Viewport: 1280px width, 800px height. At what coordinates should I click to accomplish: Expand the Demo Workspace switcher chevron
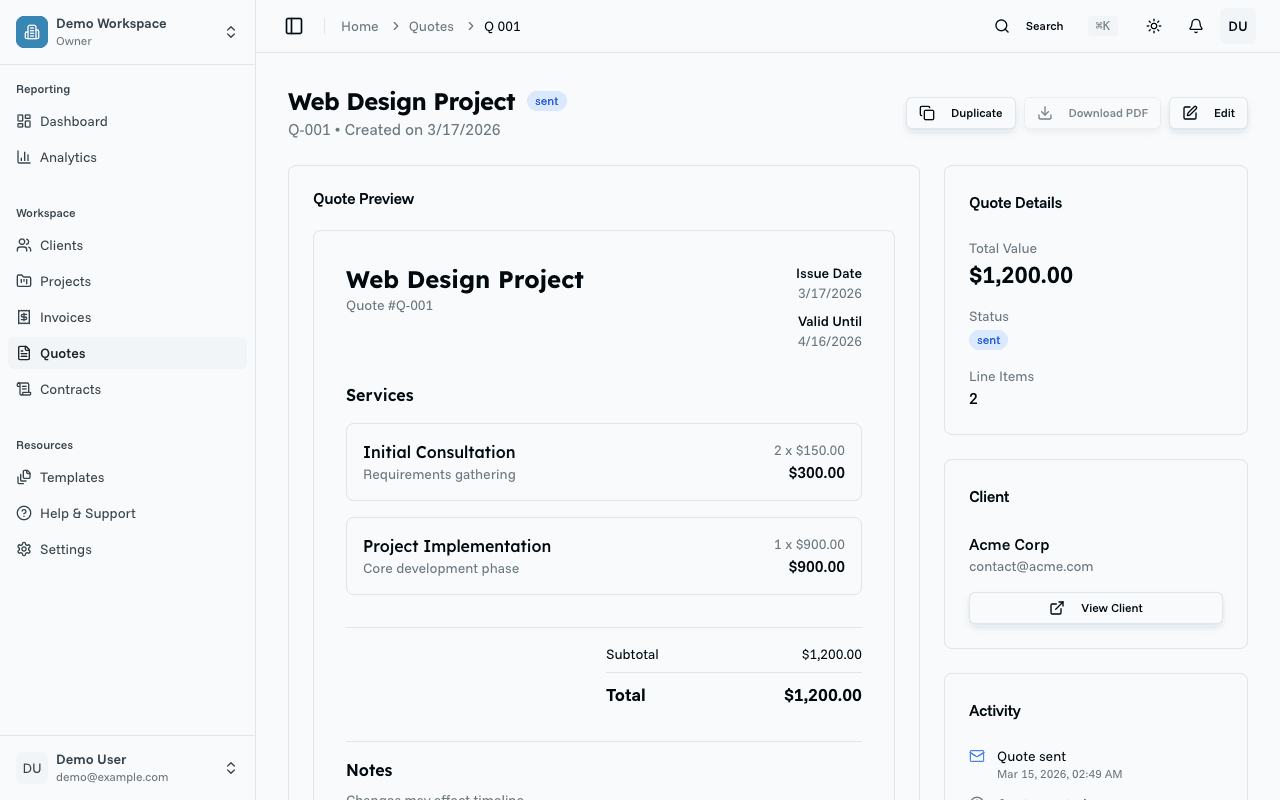(231, 32)
